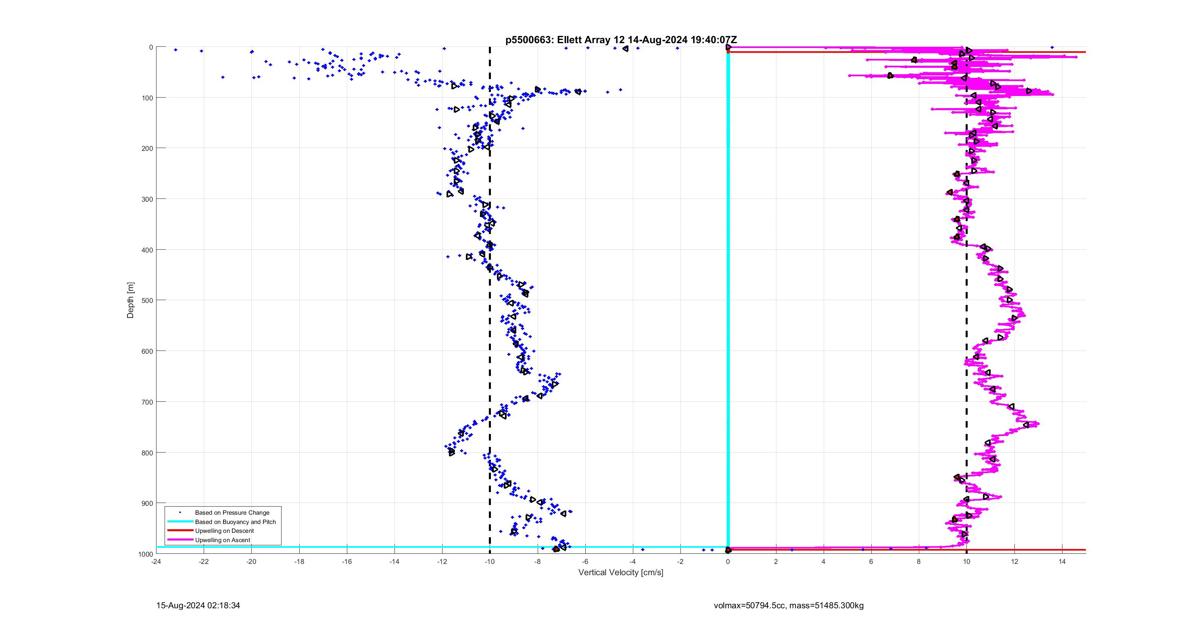Click legend entry Upwelling on Ascent
The height and width of the screenshot is (622, 1200).
[221, 540]
